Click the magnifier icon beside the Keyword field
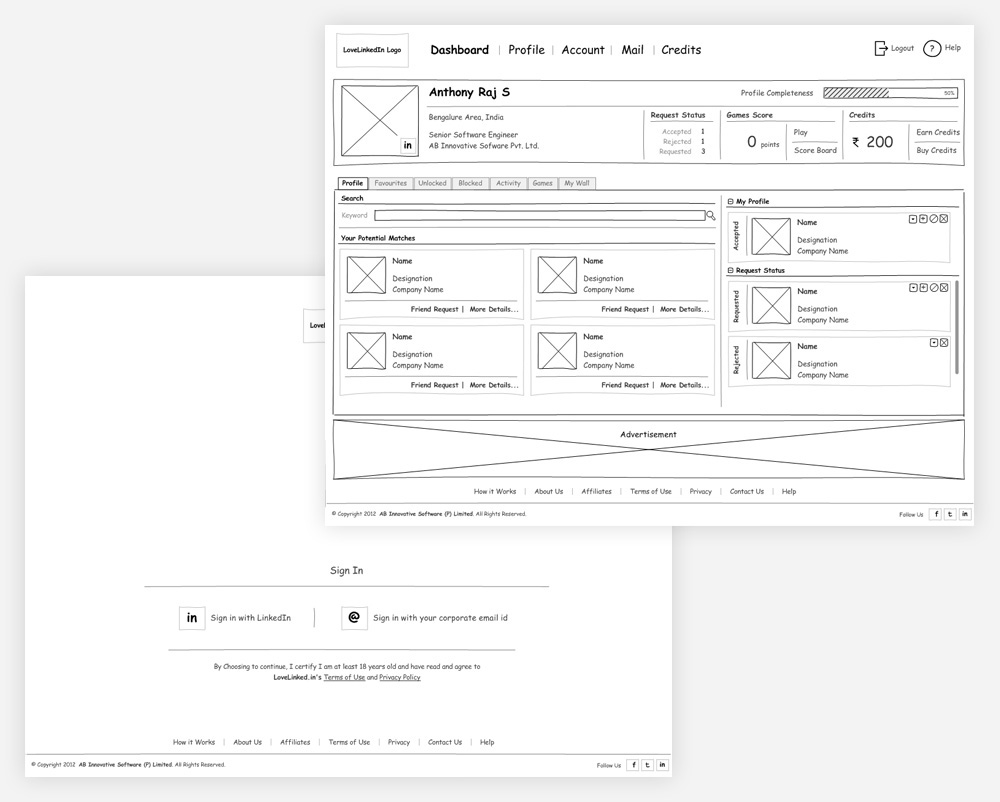1000x802 pixels. click(710, 215)
